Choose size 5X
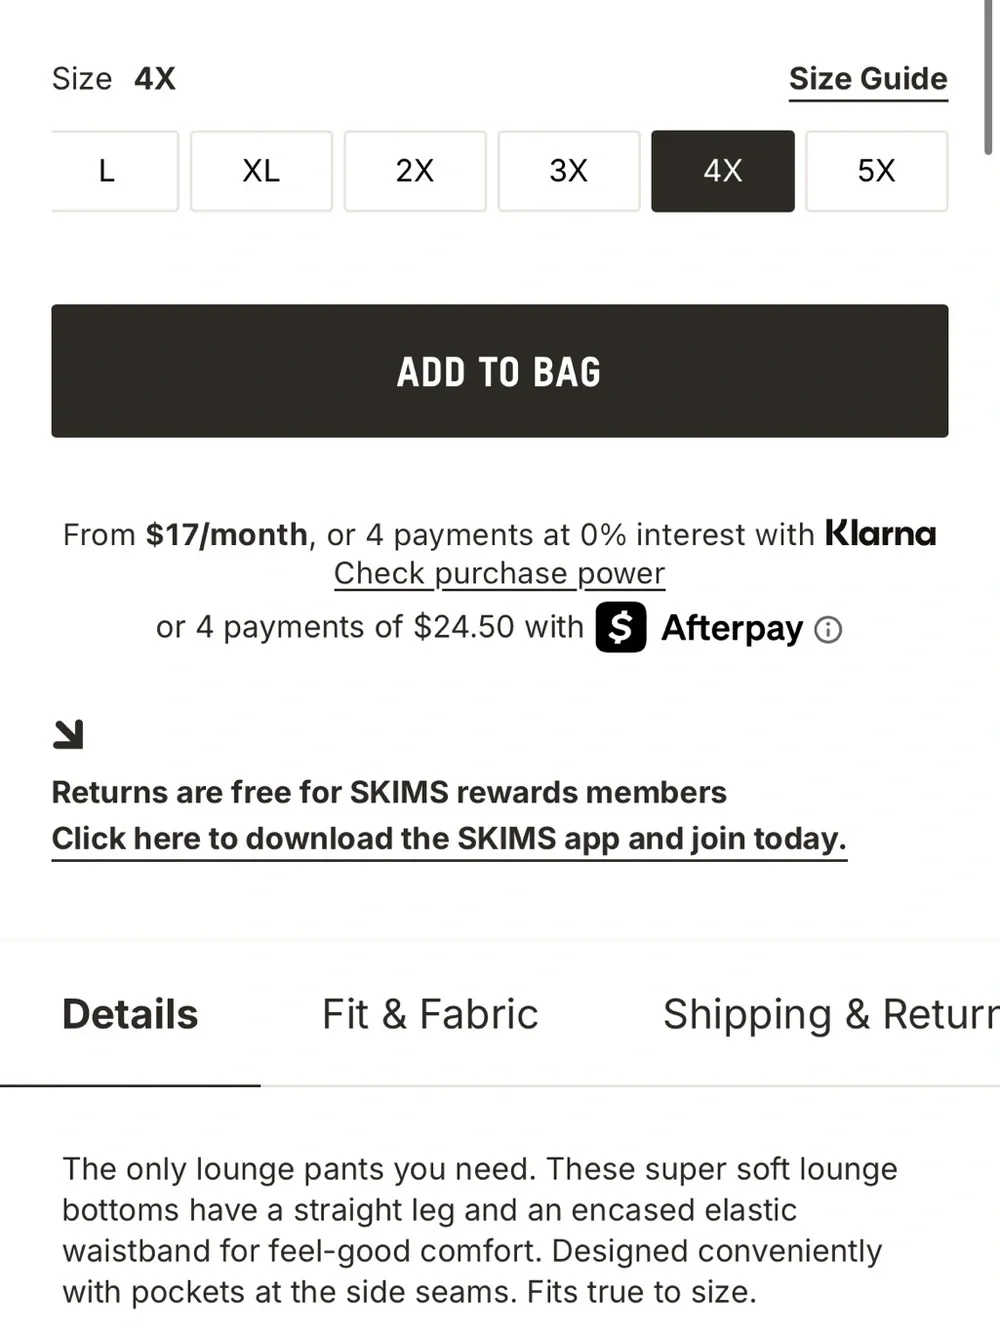 [x=877, y=171]
